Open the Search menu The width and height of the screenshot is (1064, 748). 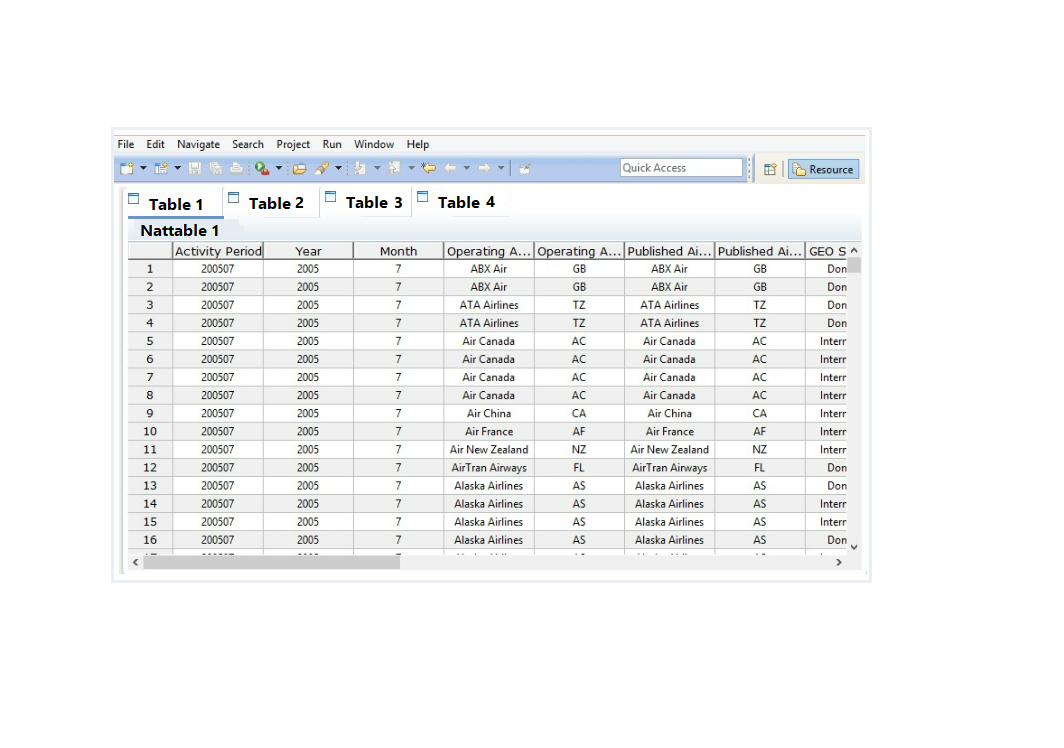pyautogui.click(x=248, y=144)
